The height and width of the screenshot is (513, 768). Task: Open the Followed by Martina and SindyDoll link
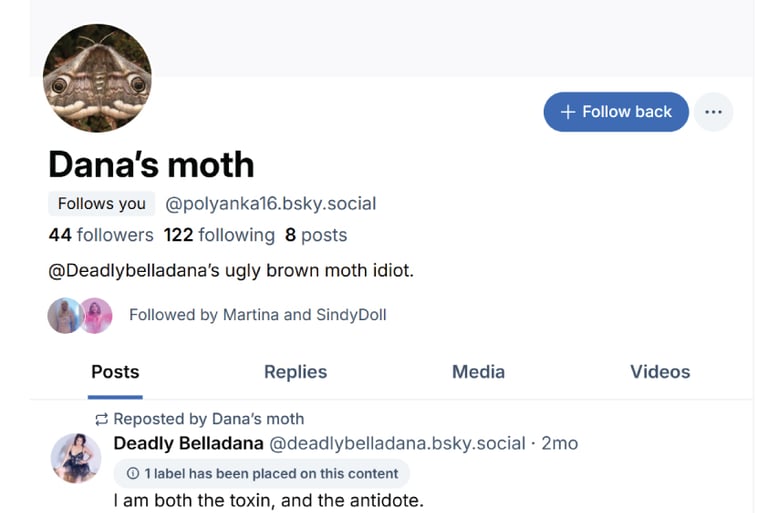[257, 315]
